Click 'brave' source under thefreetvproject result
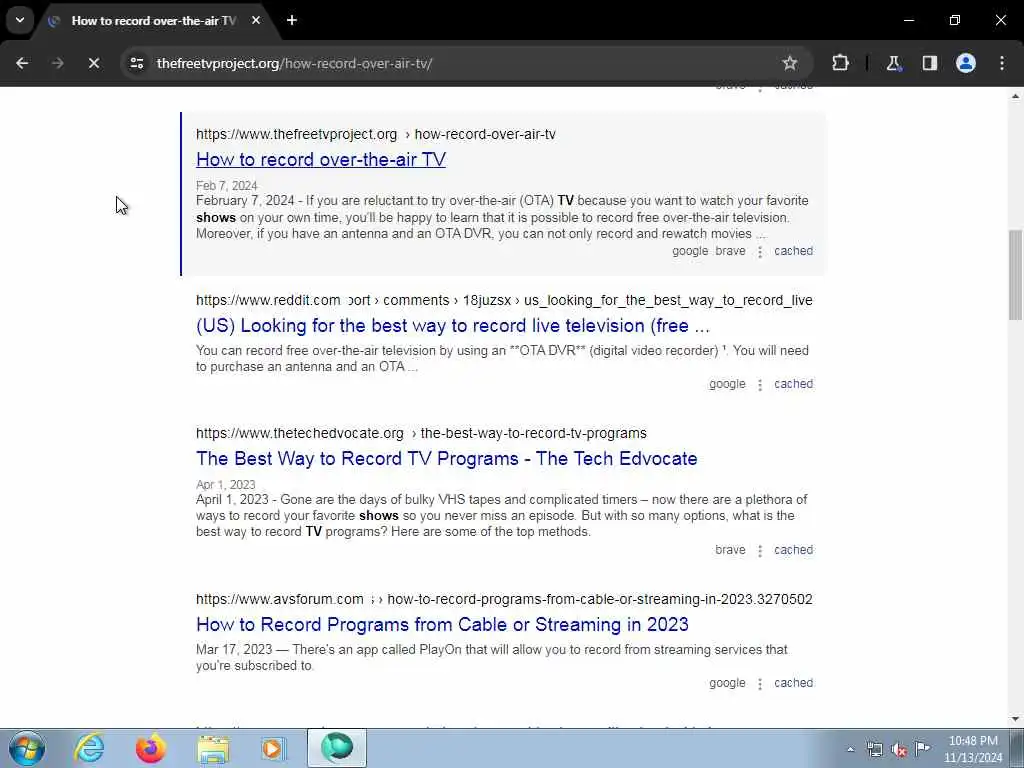 click(x=730, y=251)
